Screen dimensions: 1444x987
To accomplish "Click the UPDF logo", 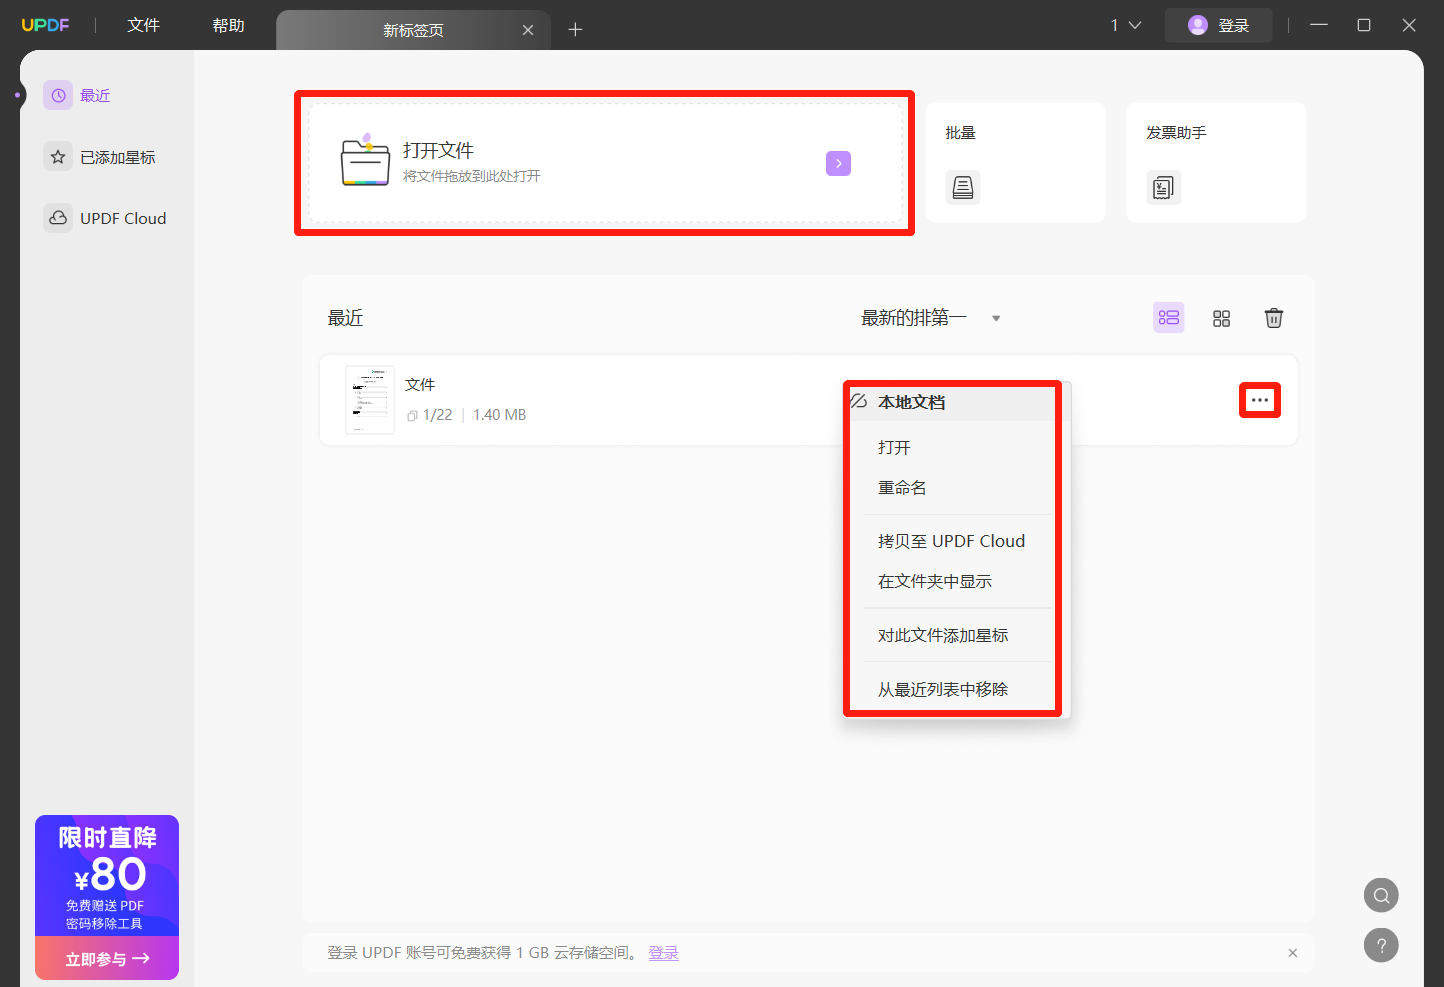I will (x=45, y=25).
